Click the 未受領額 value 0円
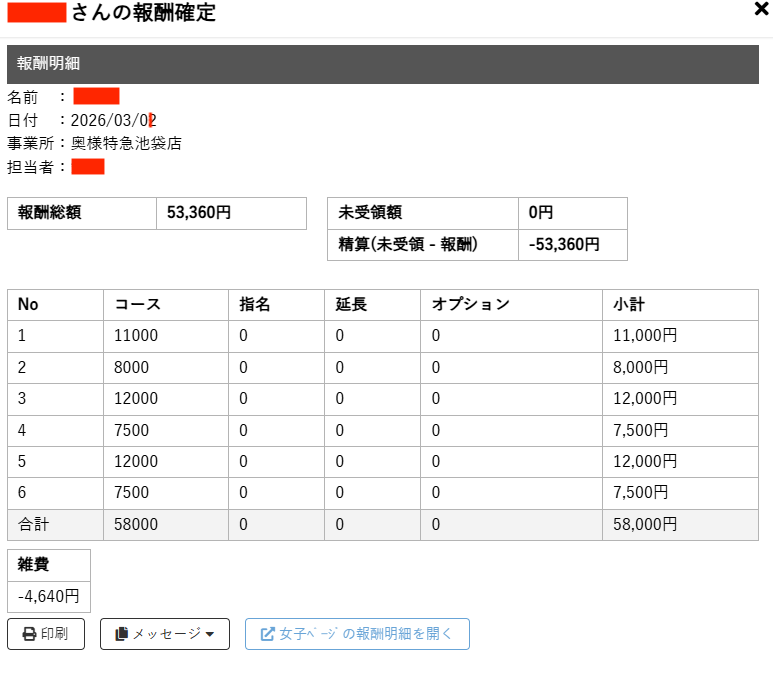This screenshot has width=773, height=689. (541, 213)
